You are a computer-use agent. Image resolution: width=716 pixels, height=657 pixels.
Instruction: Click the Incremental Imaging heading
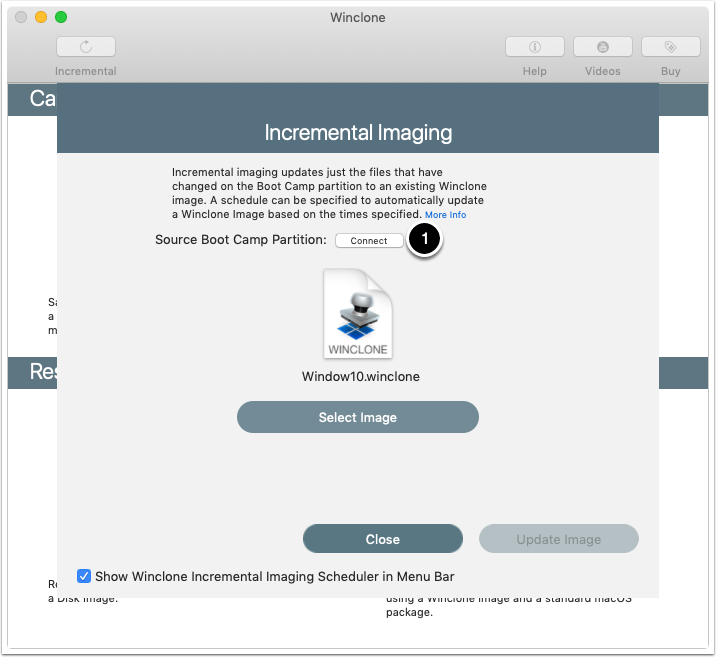(x=358, y=133)
